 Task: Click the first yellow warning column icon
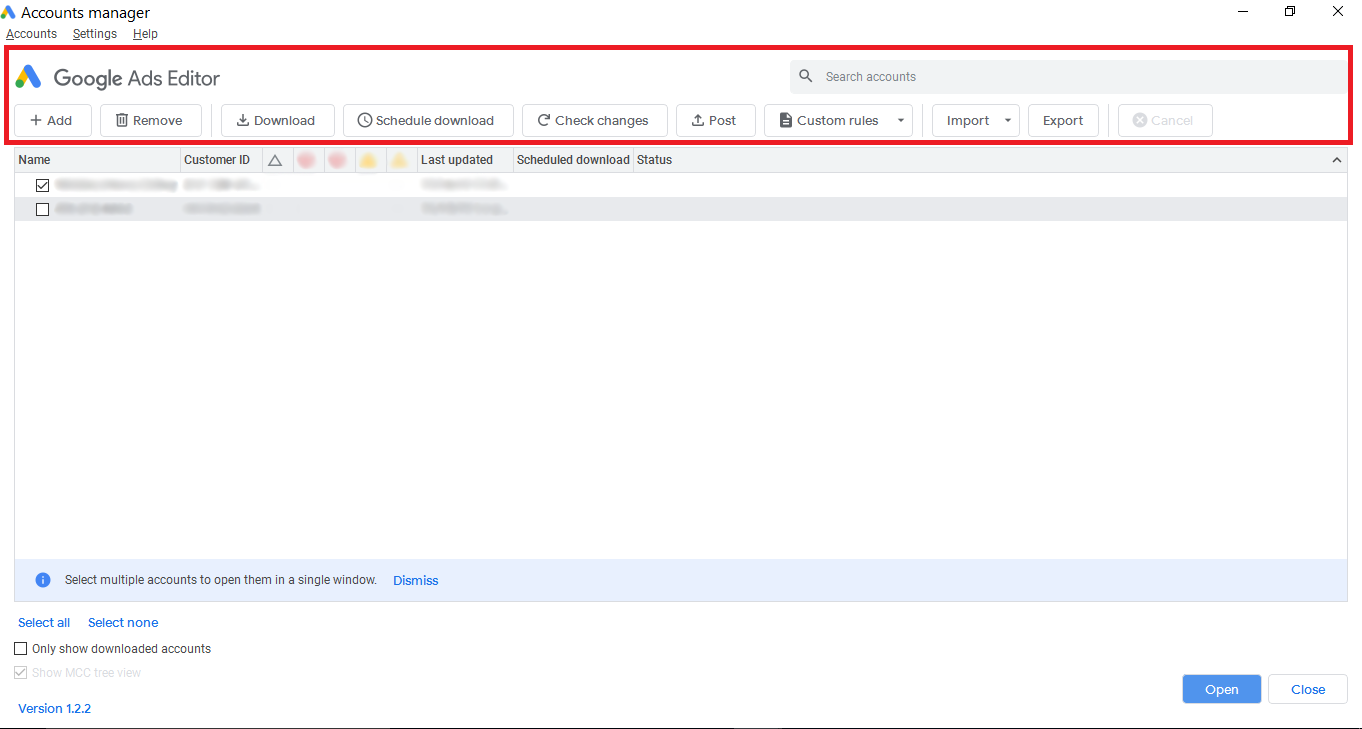coord(368,160)
